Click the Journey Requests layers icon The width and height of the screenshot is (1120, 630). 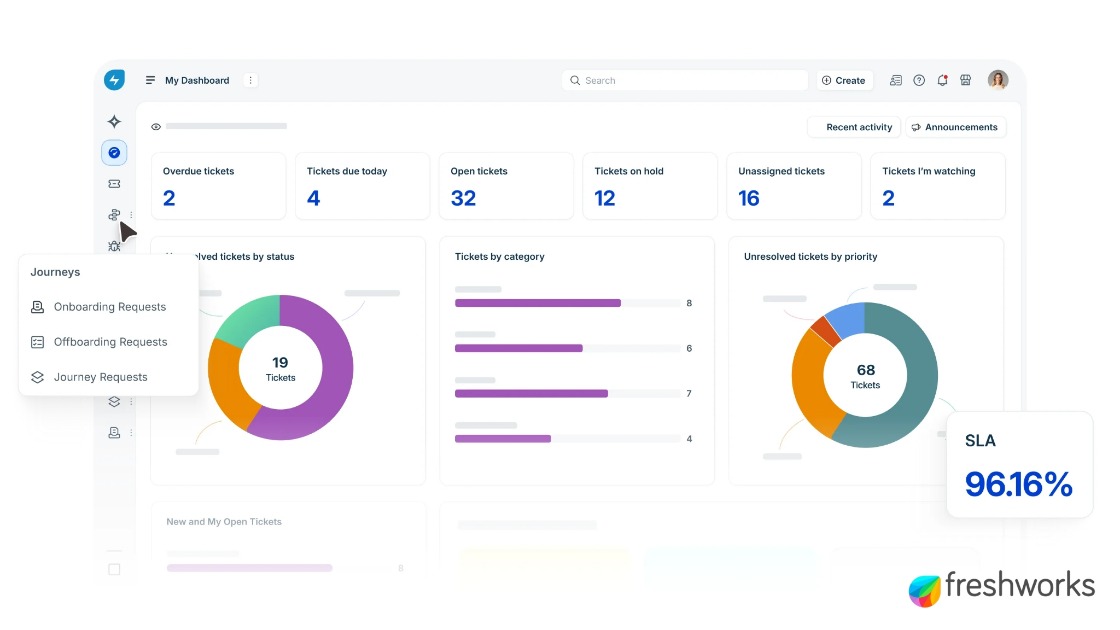tap(38, 376)
